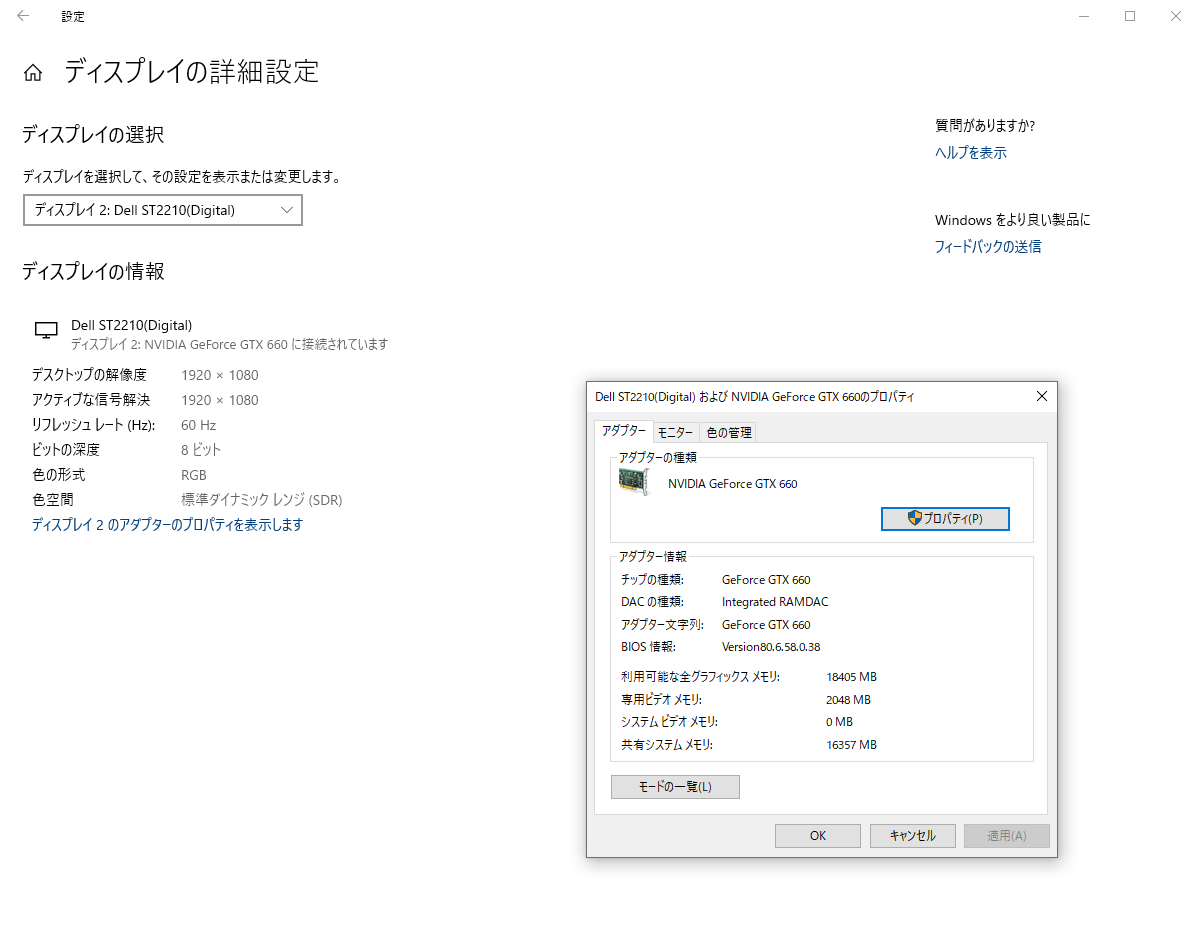Screen dimensions: 1196x930
Task: Select the RGB color format value
Action: coord(194,475)
